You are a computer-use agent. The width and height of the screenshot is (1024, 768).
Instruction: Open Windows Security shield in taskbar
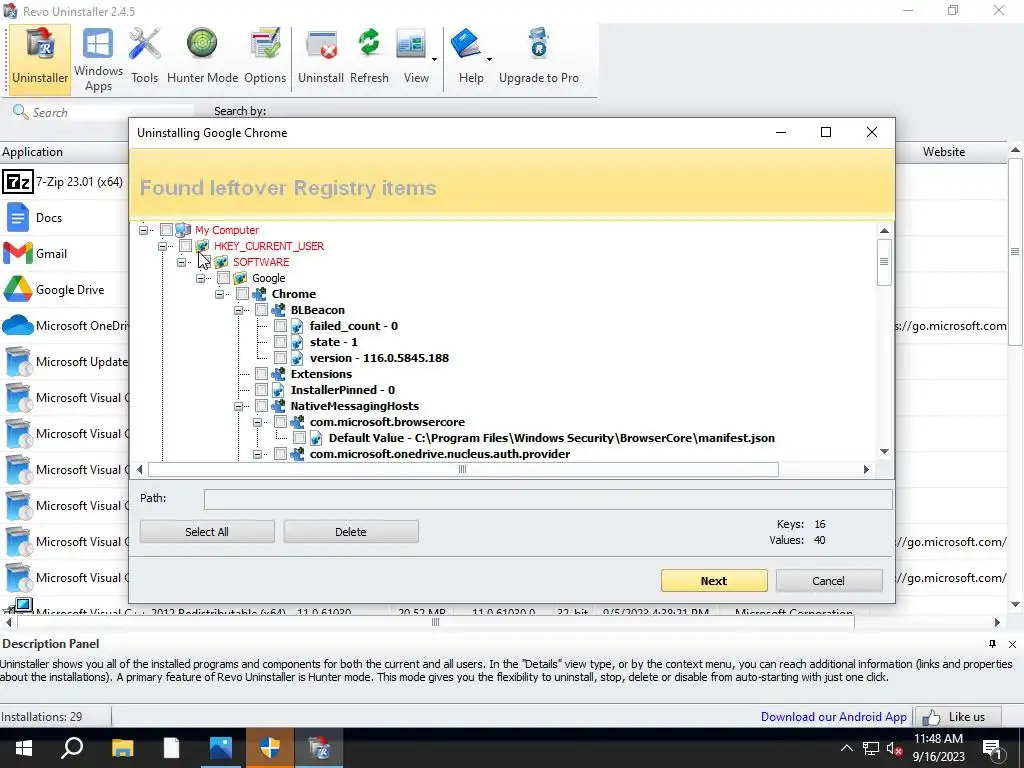coord(270,748)
